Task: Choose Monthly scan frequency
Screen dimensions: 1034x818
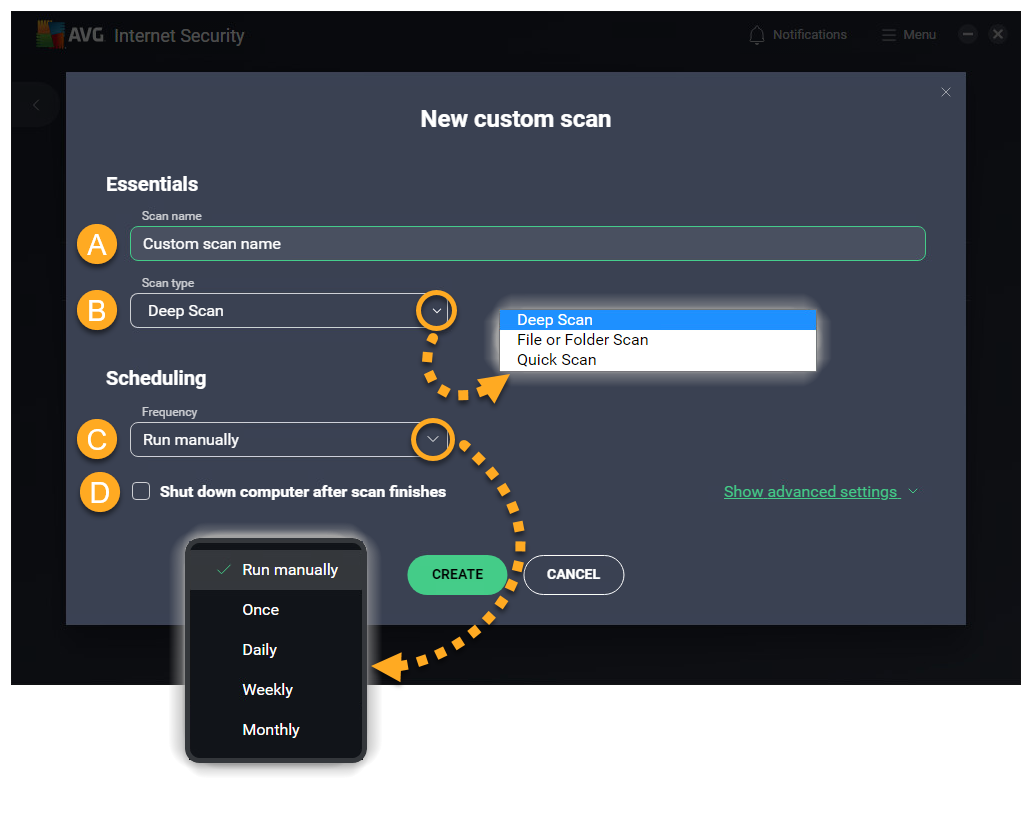Action: (271, 730)
